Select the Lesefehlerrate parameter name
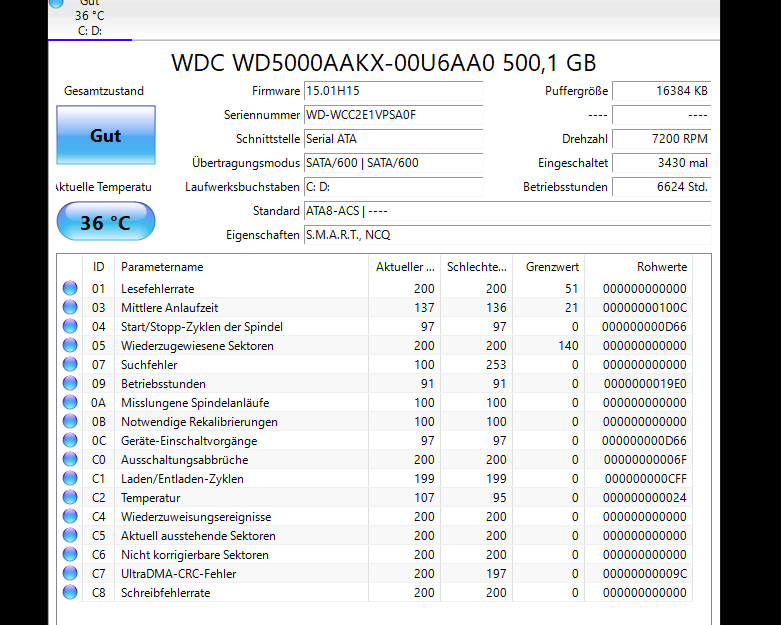This screenshot has width=781, height=625. point(157,289)
